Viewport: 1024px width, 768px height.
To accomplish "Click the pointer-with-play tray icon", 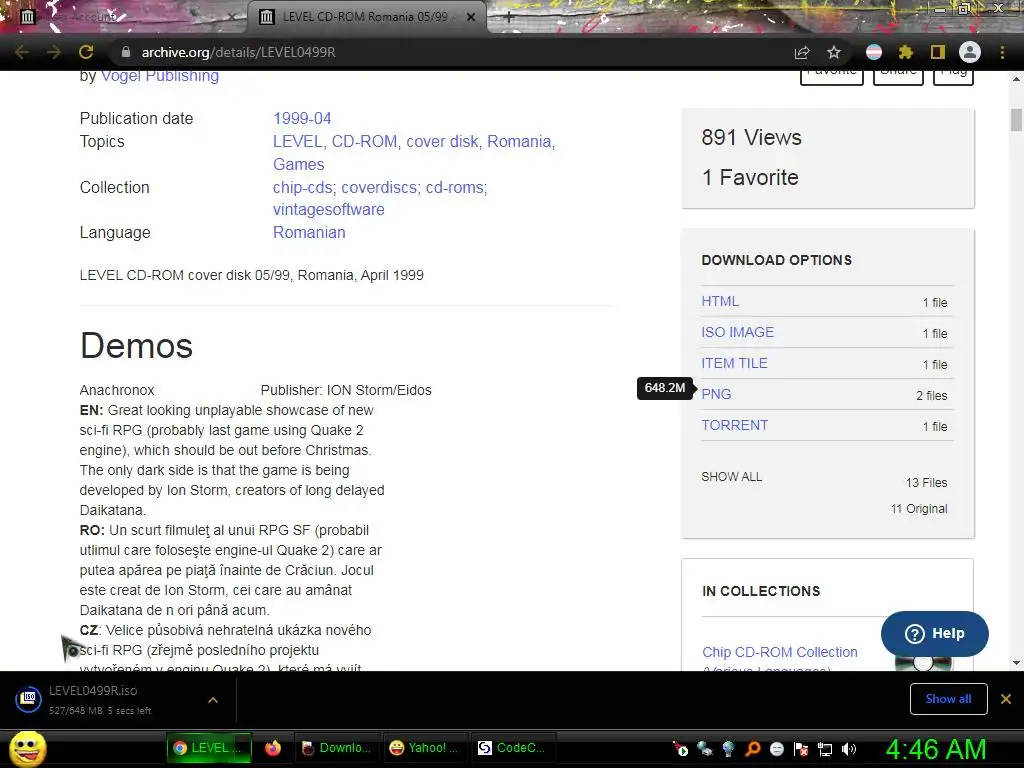I will 680,748.
